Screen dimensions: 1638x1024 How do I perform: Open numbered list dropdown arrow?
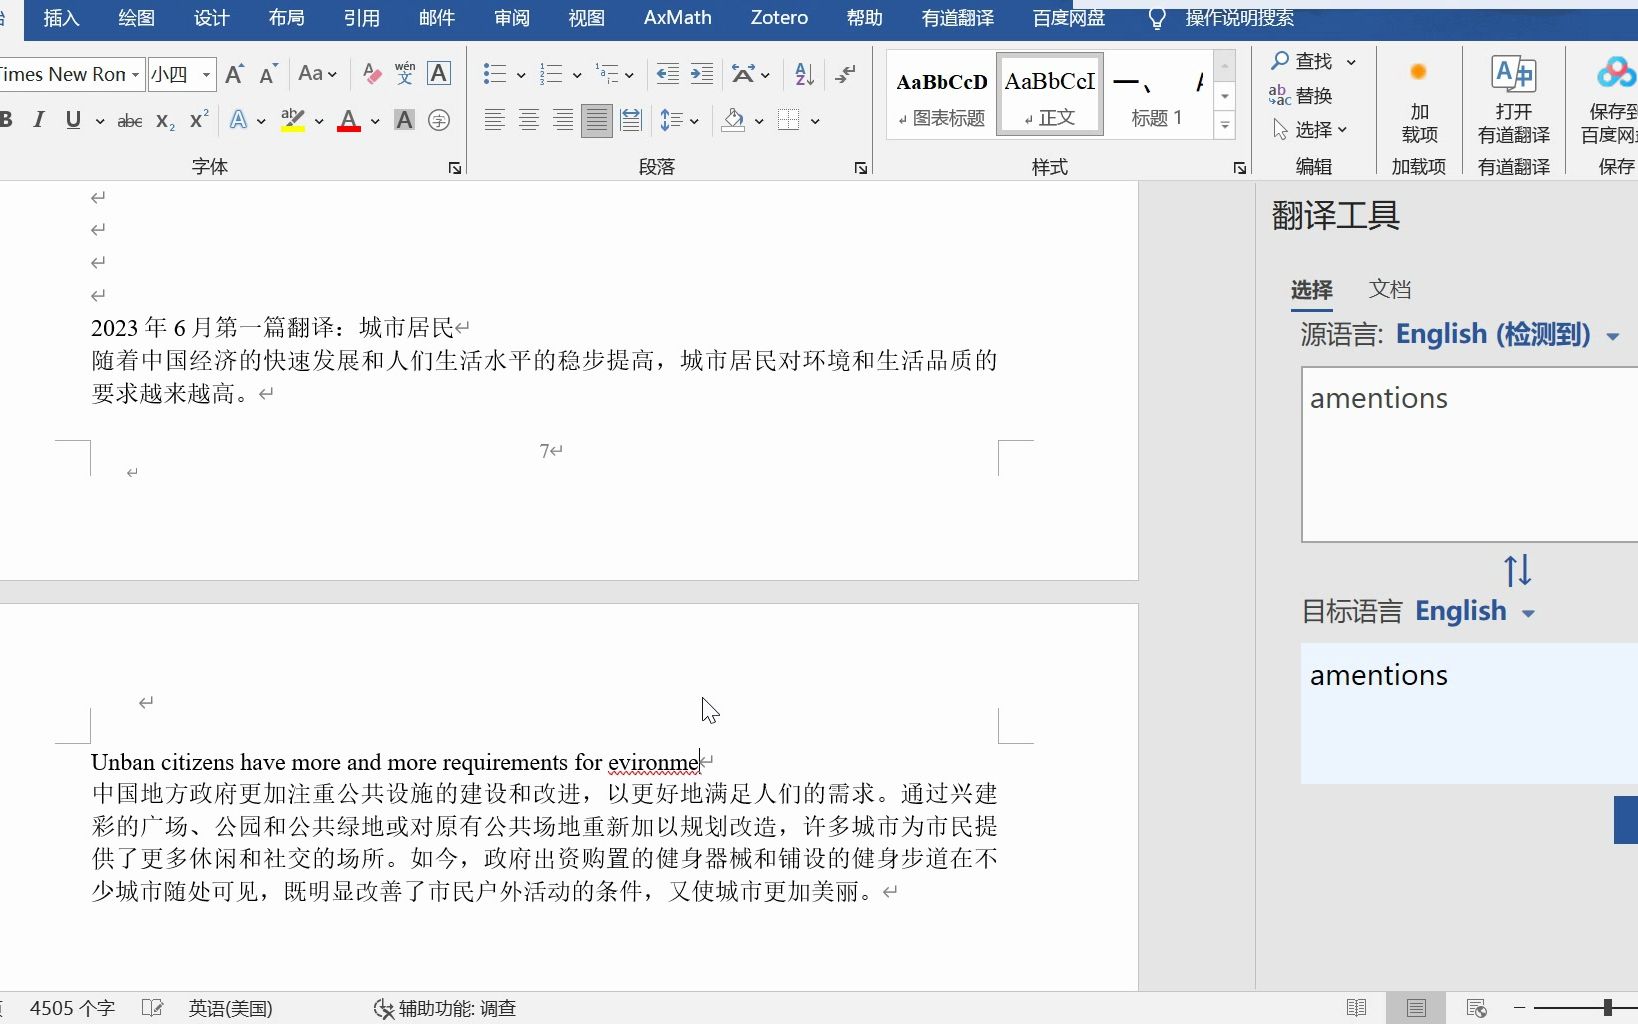click(x=577, y=75)
